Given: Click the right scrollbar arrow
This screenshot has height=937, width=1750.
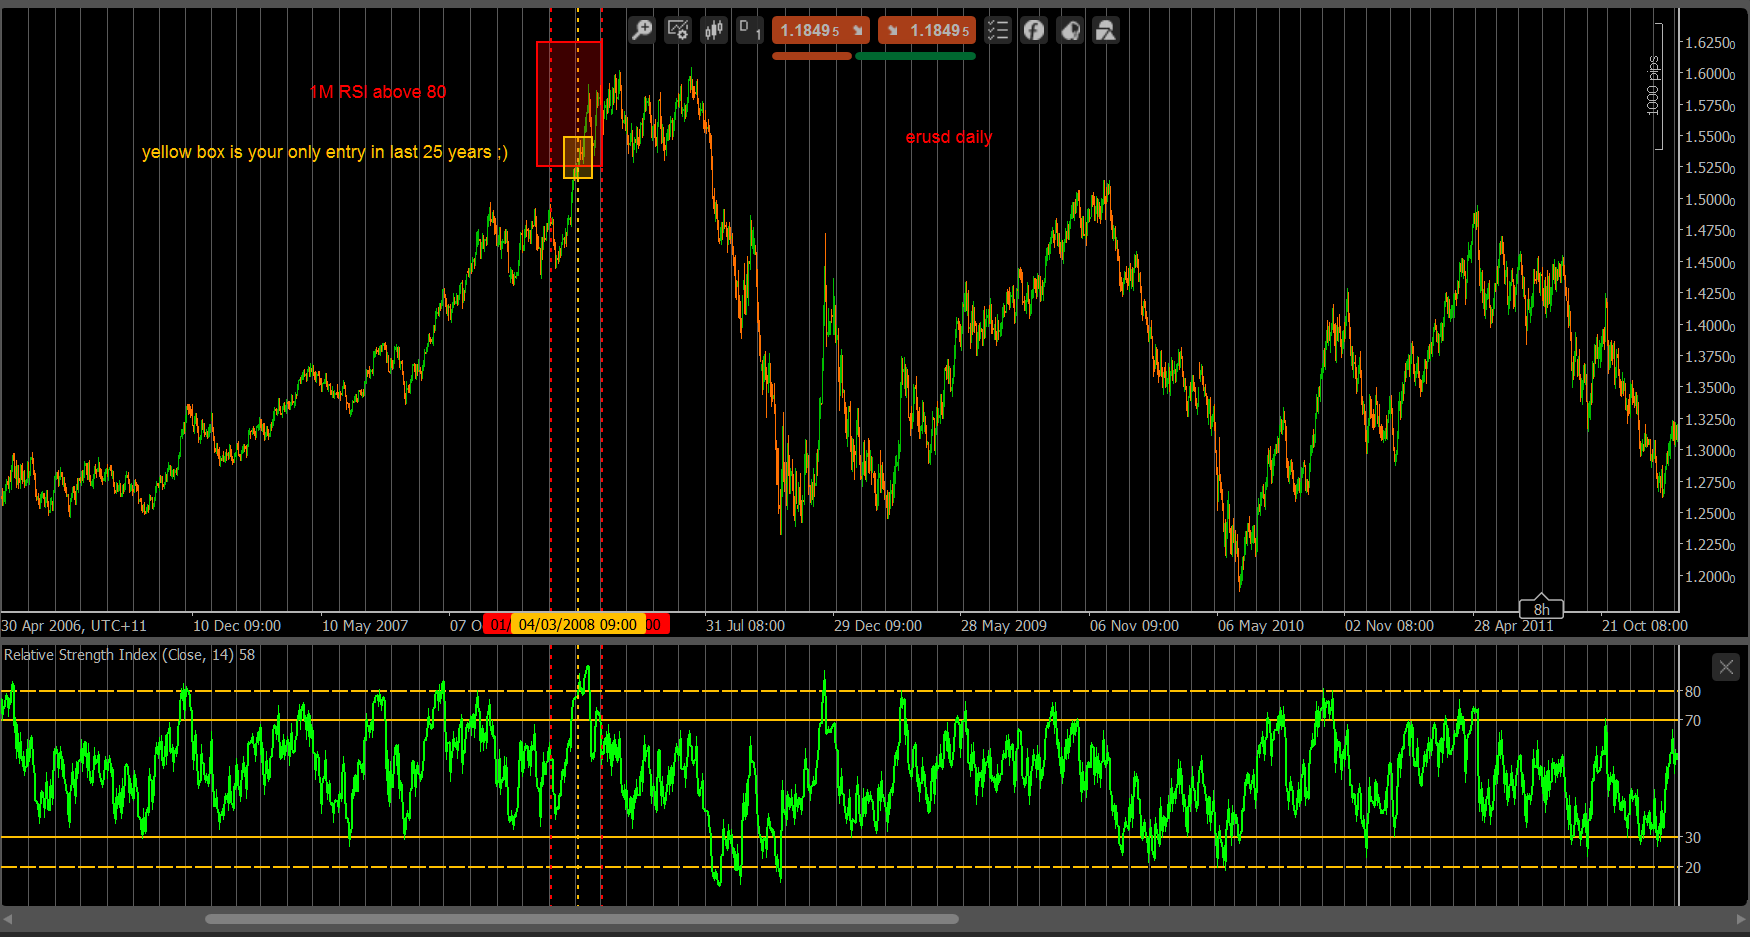Looking at the screenshot, I should (1742, 919).
